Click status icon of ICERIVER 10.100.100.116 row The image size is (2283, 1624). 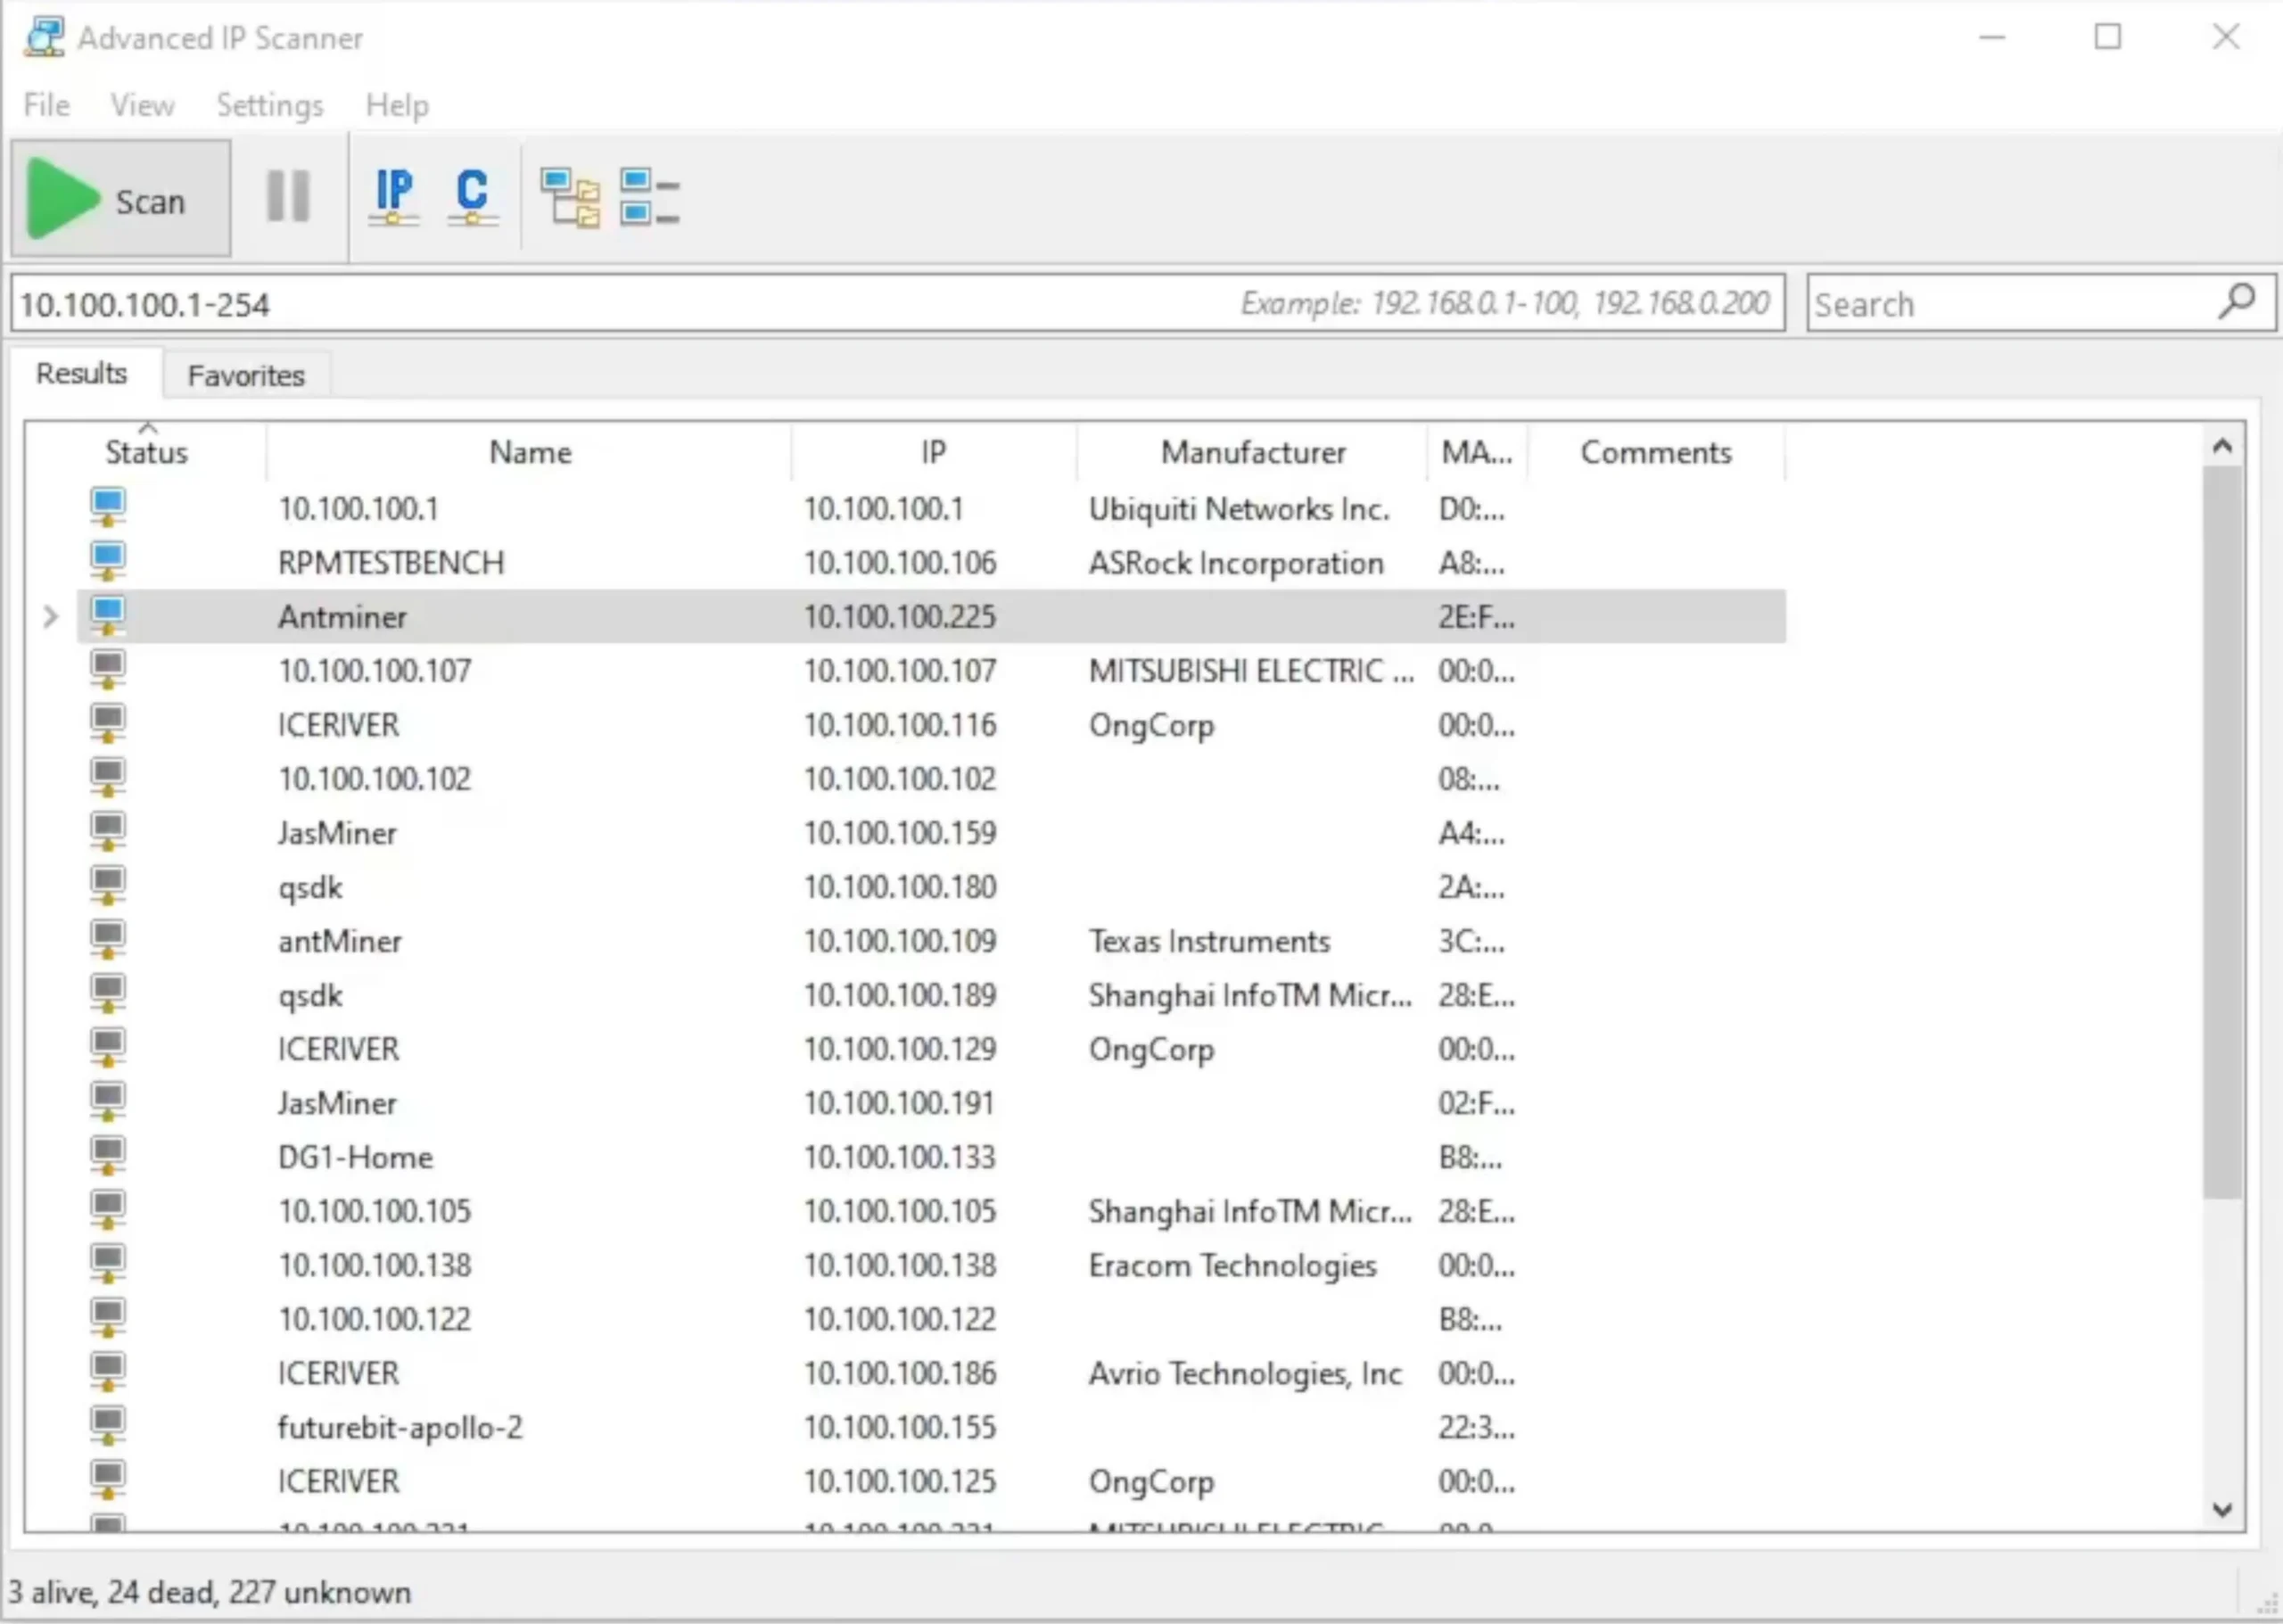[x=108, y=723]
